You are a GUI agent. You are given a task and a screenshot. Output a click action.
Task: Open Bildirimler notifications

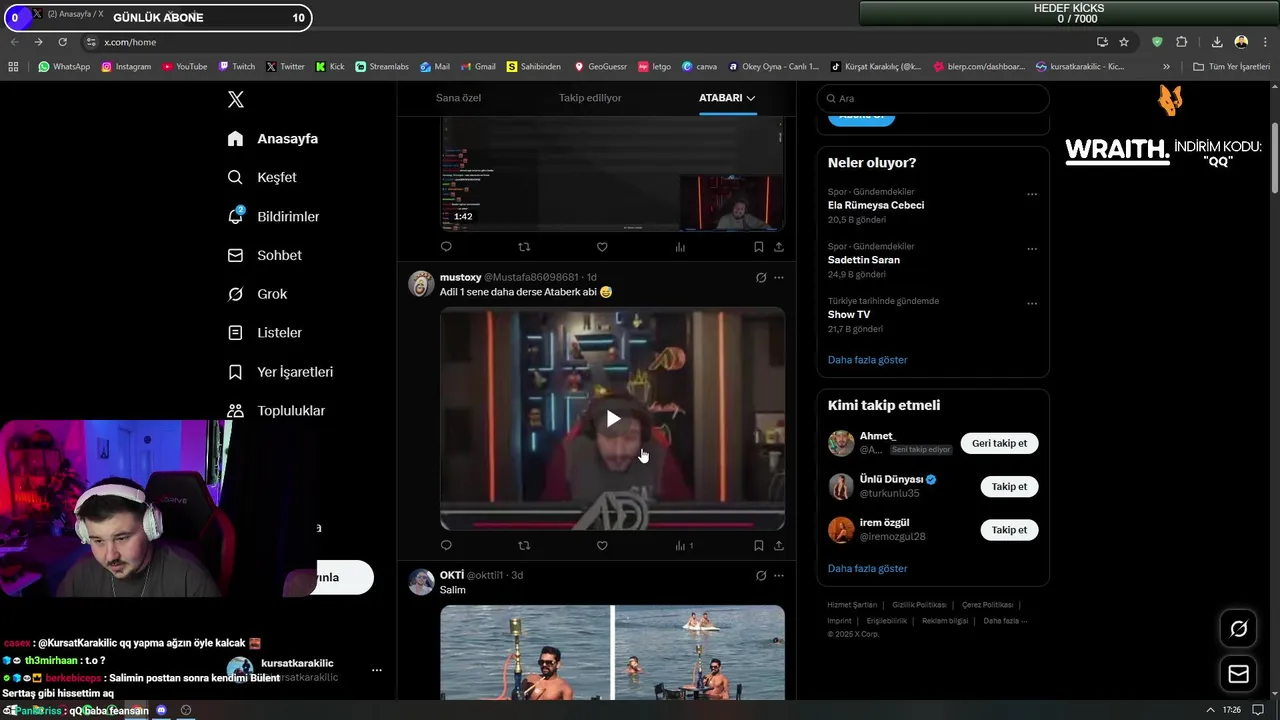coord(273,216)
